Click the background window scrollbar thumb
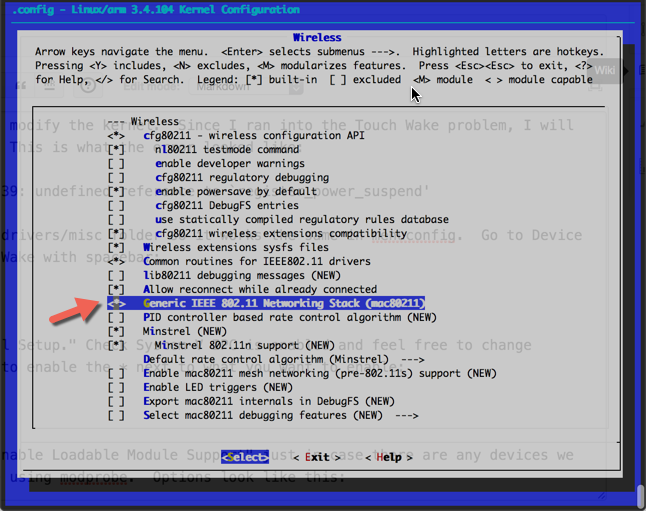Viewport: 646px width, 511px height. pos(641,496)
